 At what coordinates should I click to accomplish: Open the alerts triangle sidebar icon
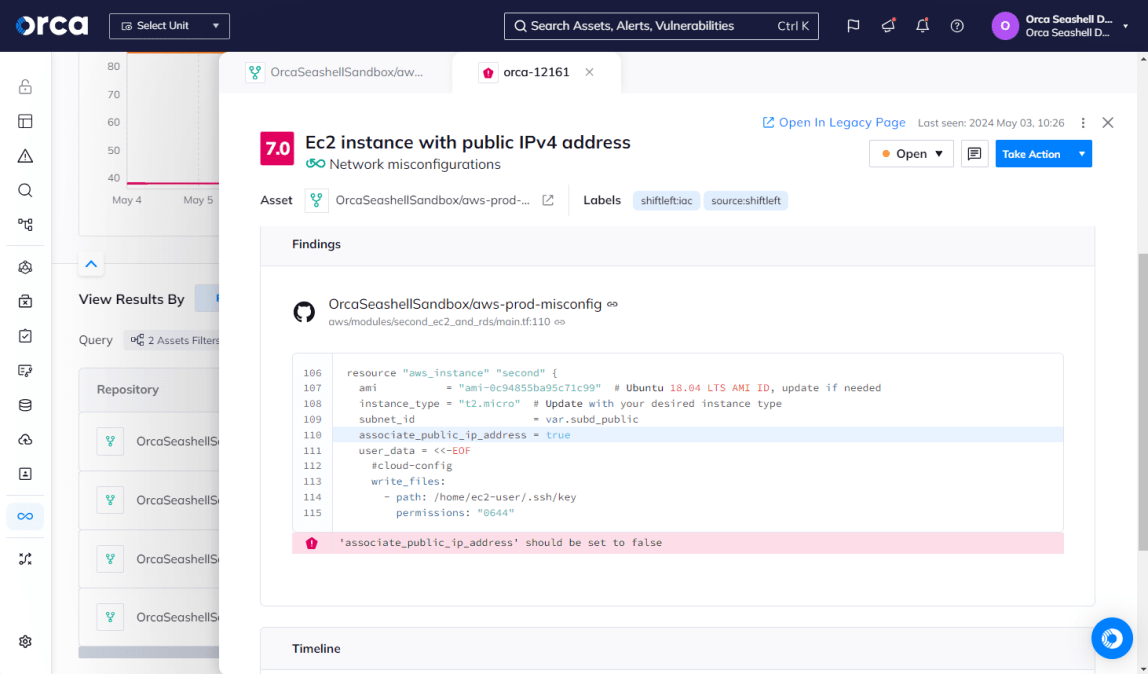[25, 156]
